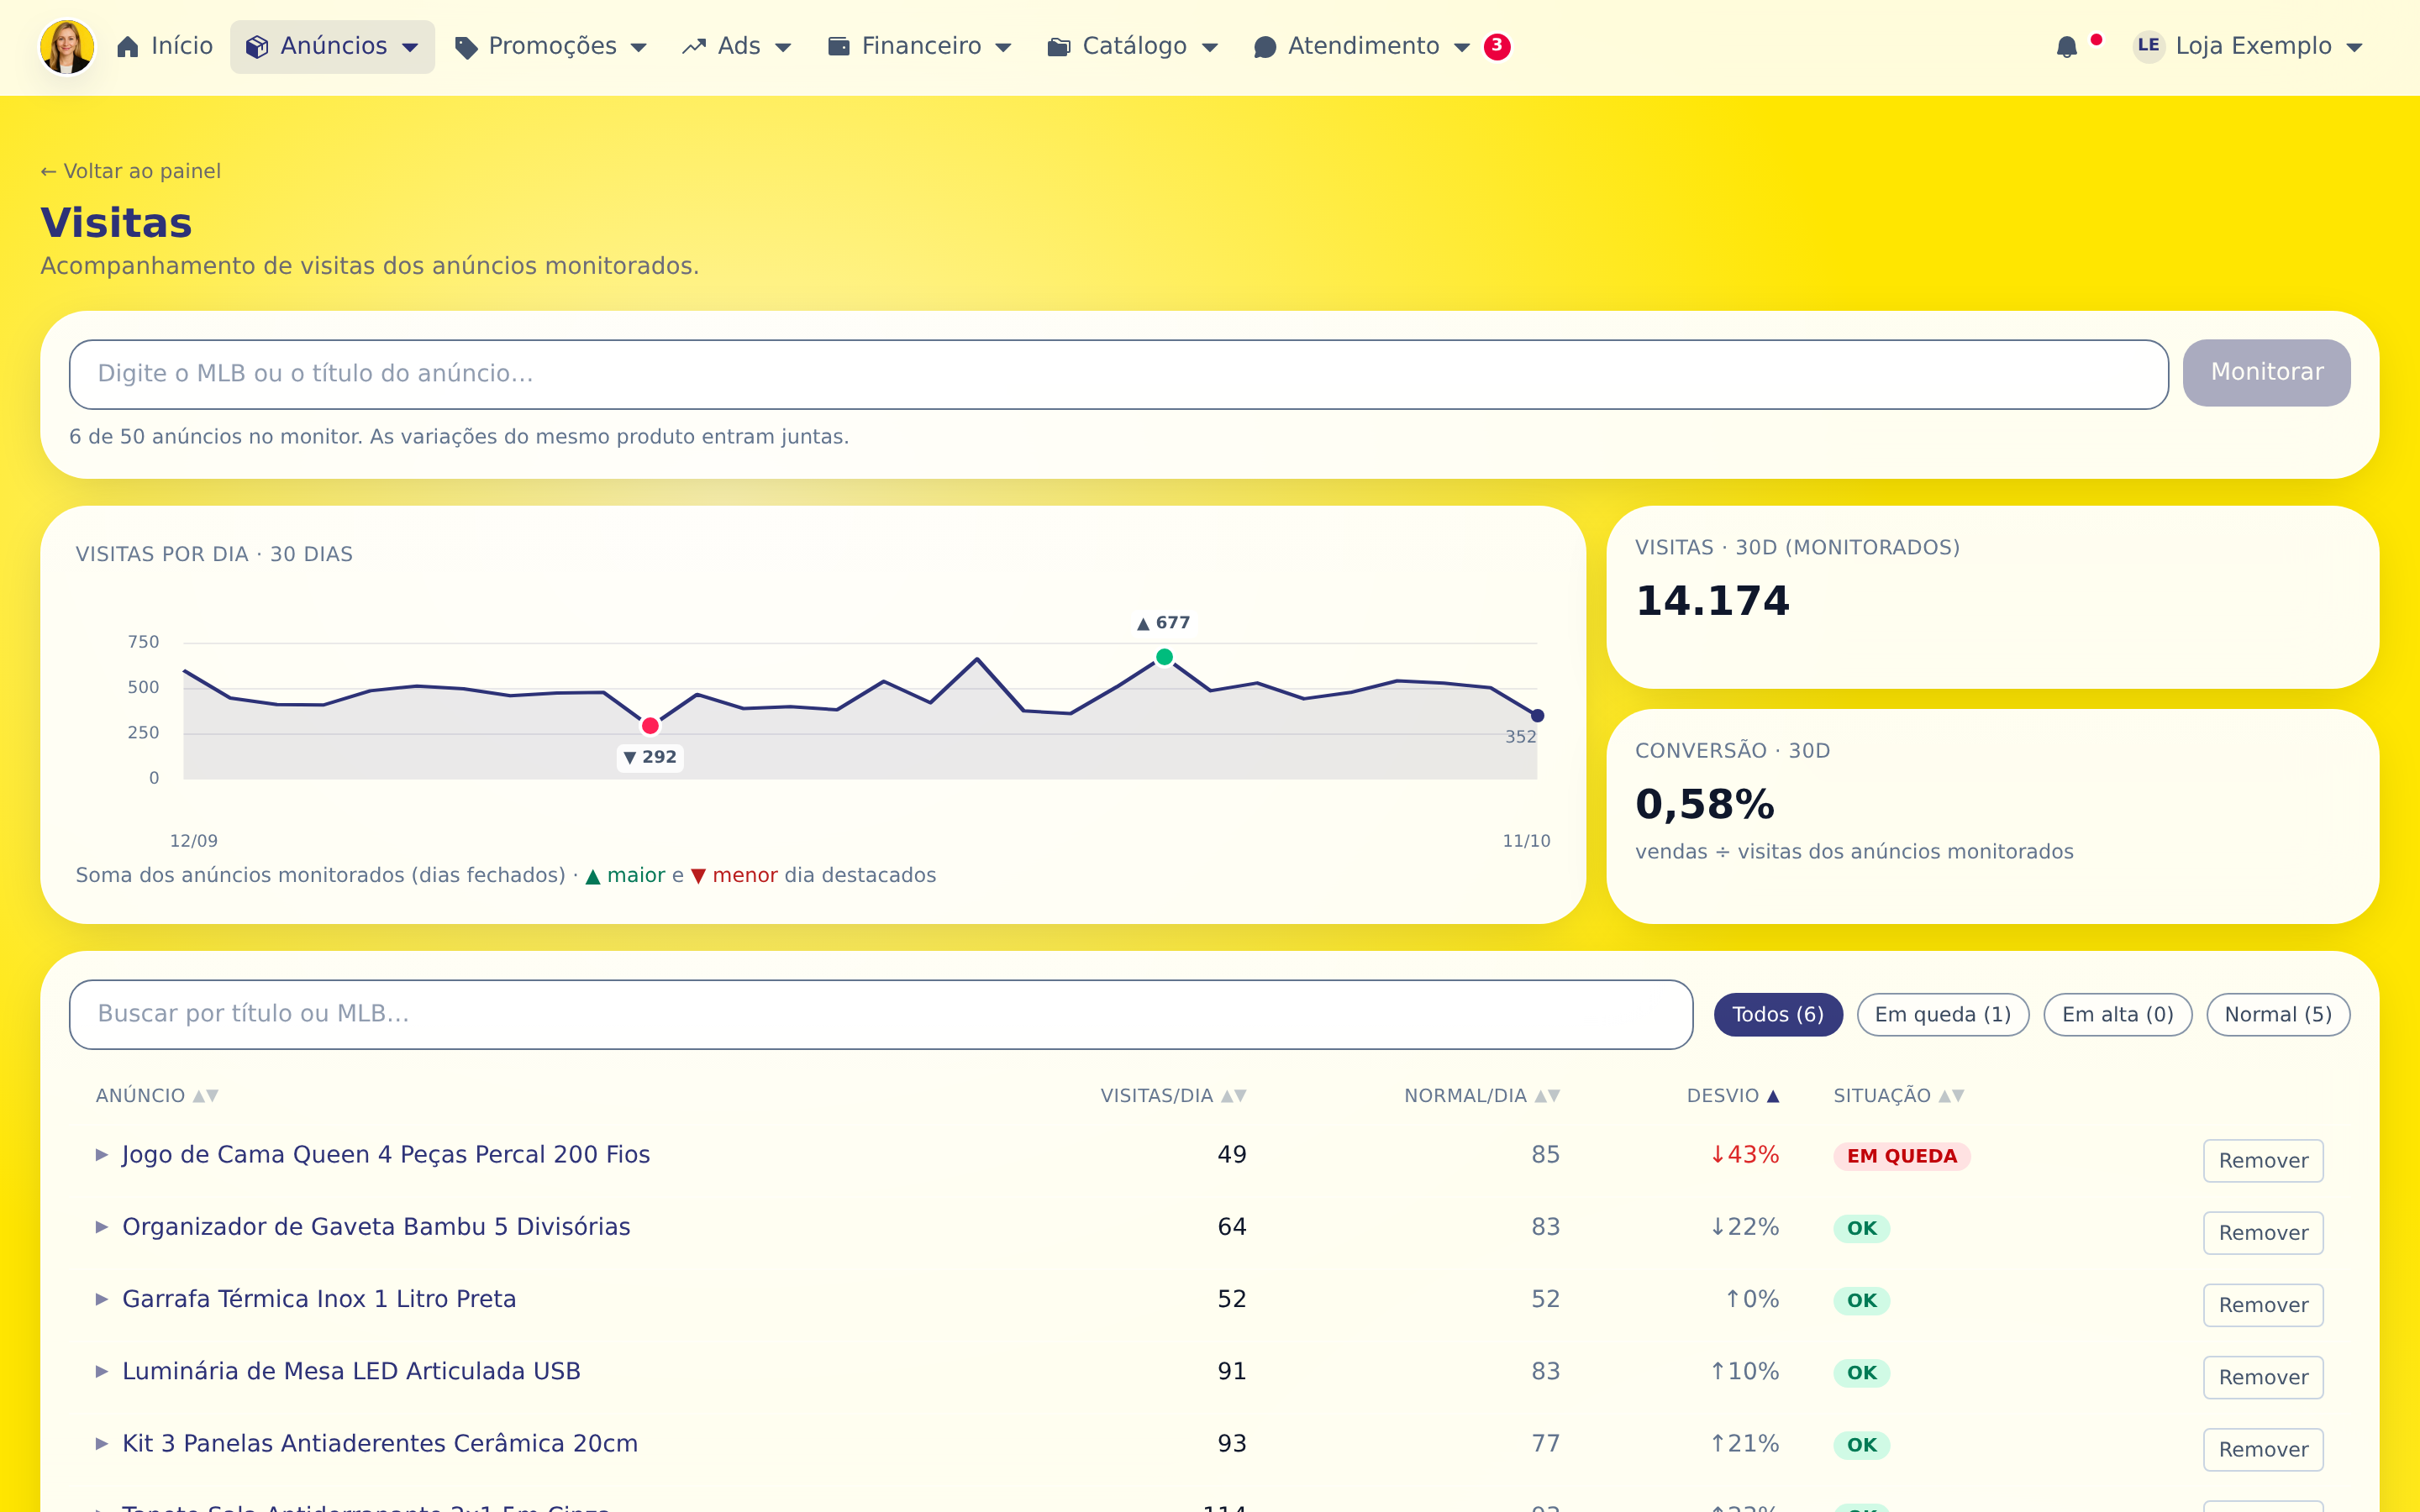This screenshot has height=1512, width=2420.
Task: Sort by Desvio column arrow
Action: pos(1773,1096)
